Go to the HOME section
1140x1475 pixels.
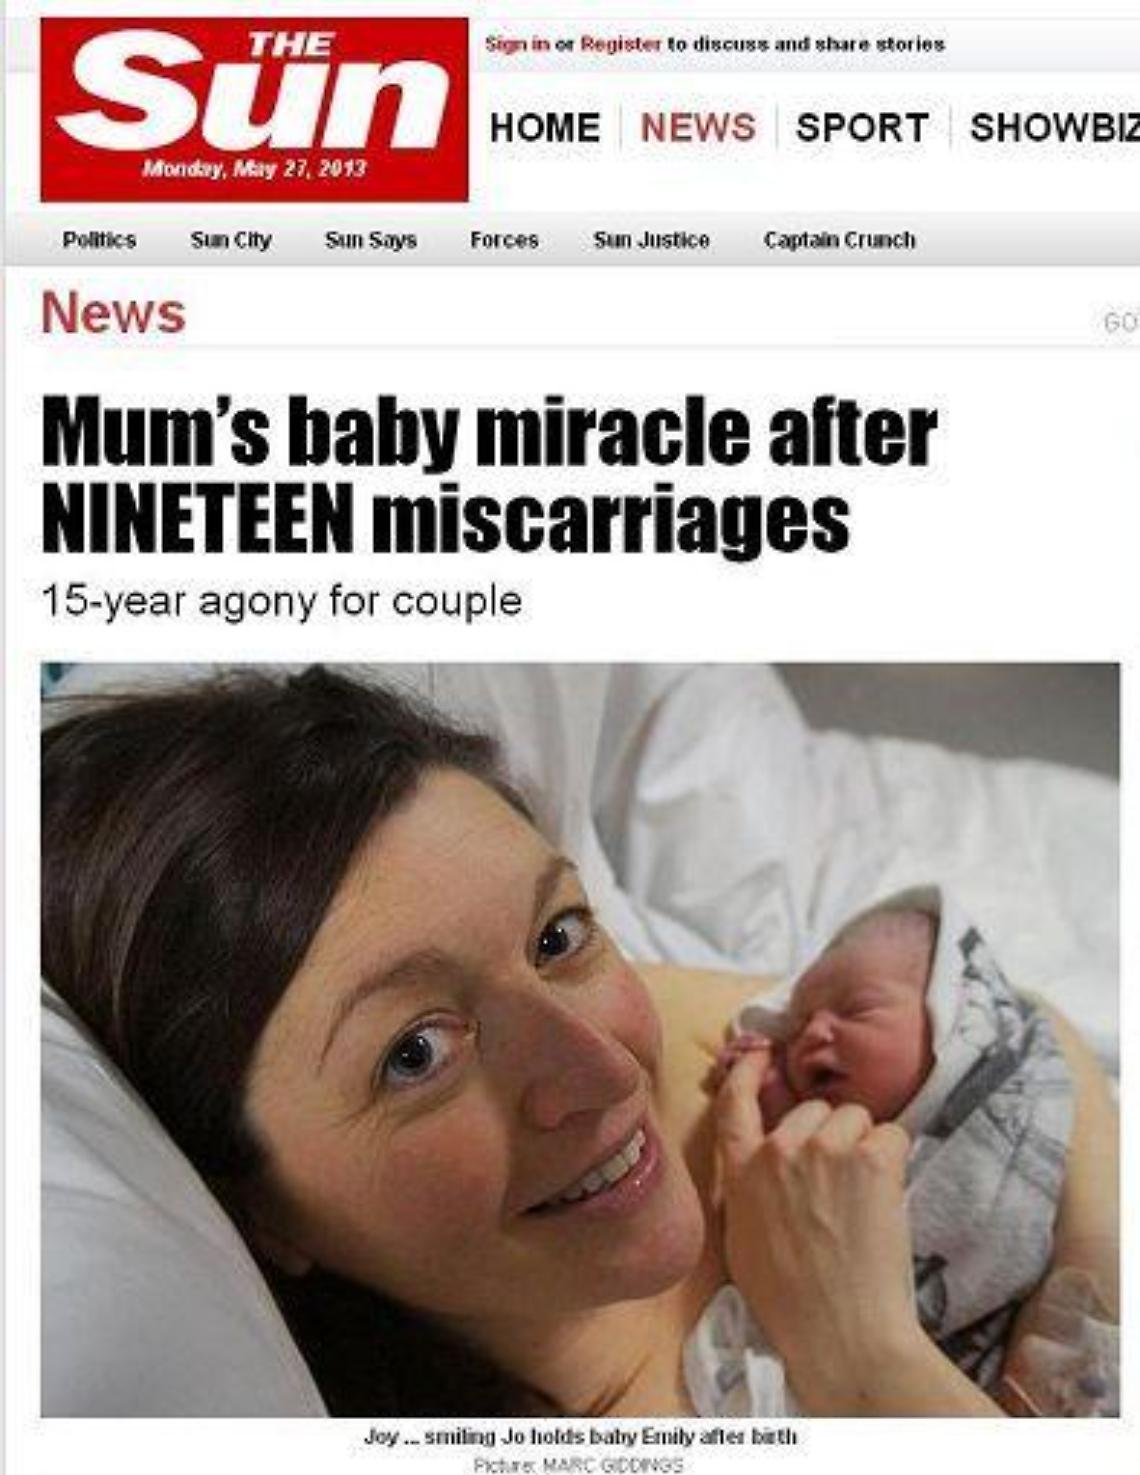point(545,128)
